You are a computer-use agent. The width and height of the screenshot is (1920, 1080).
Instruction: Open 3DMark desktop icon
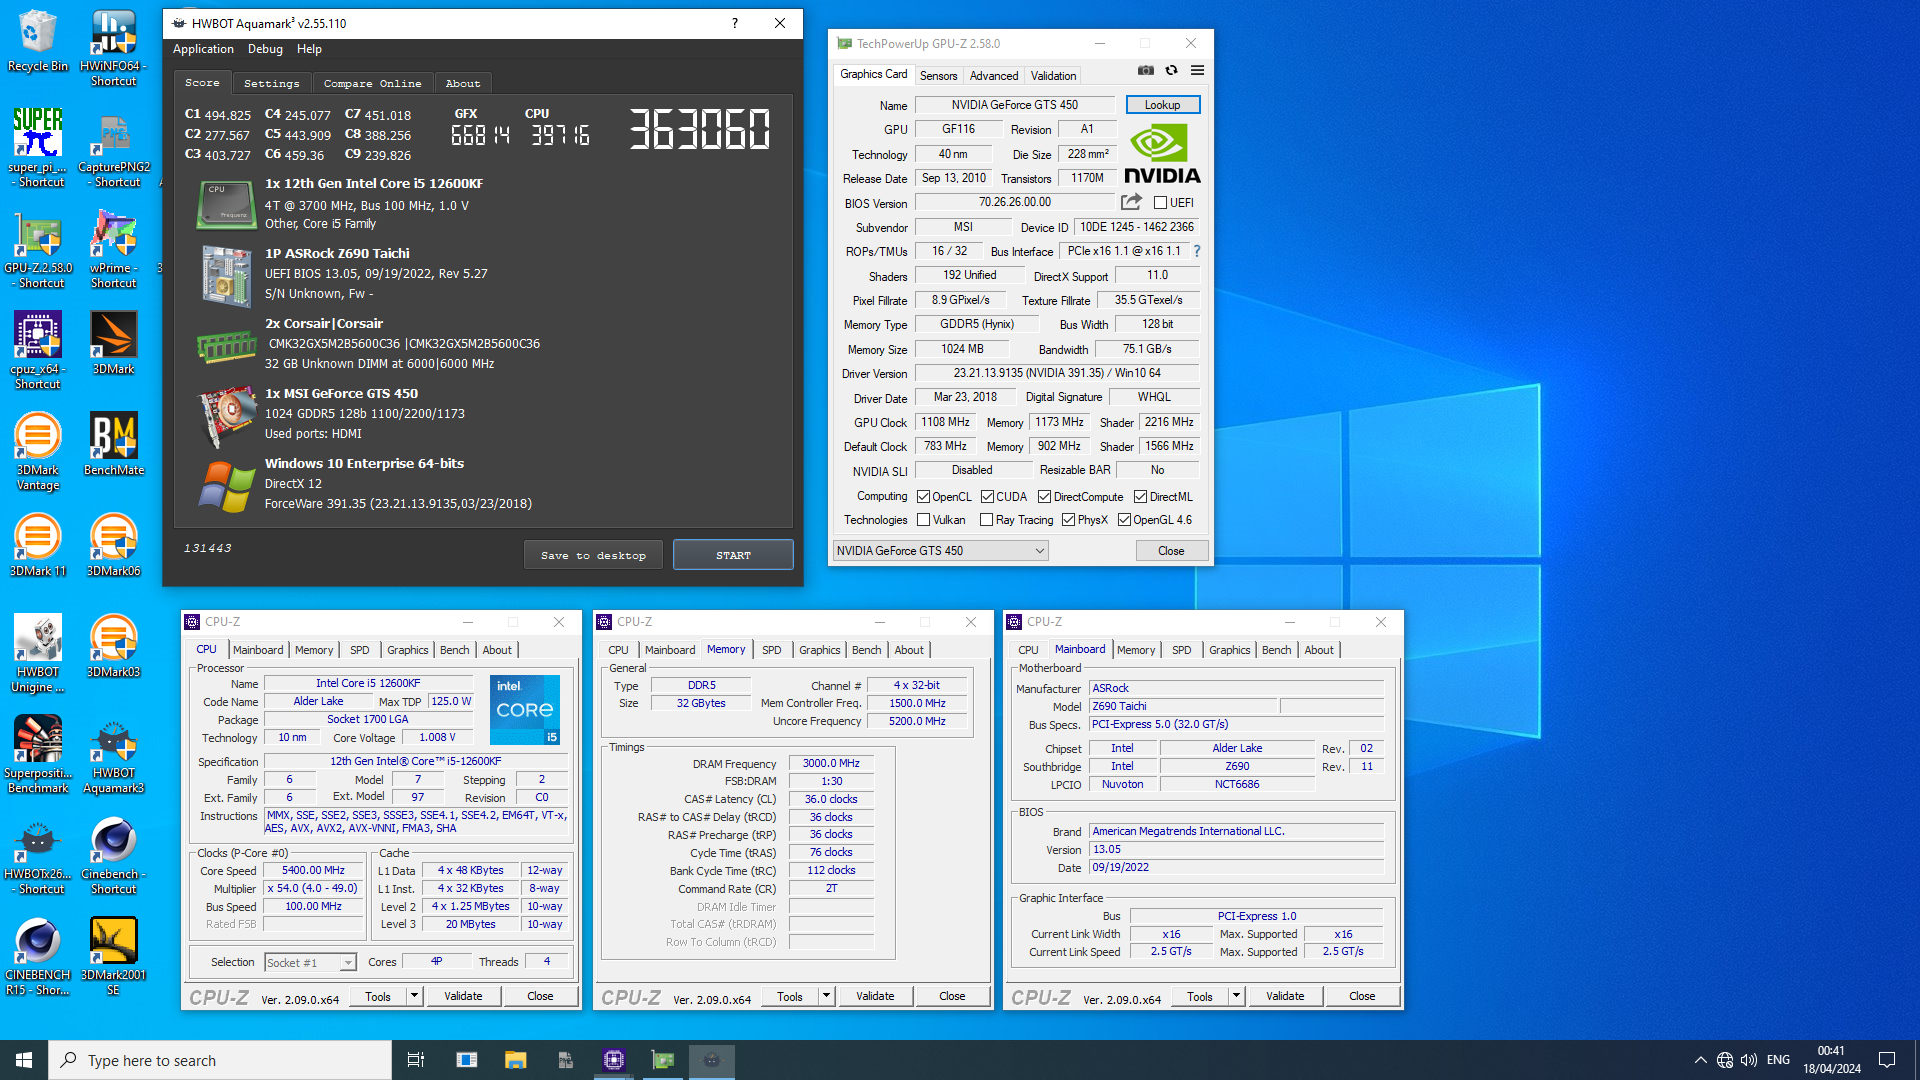[x=113, y=343]
